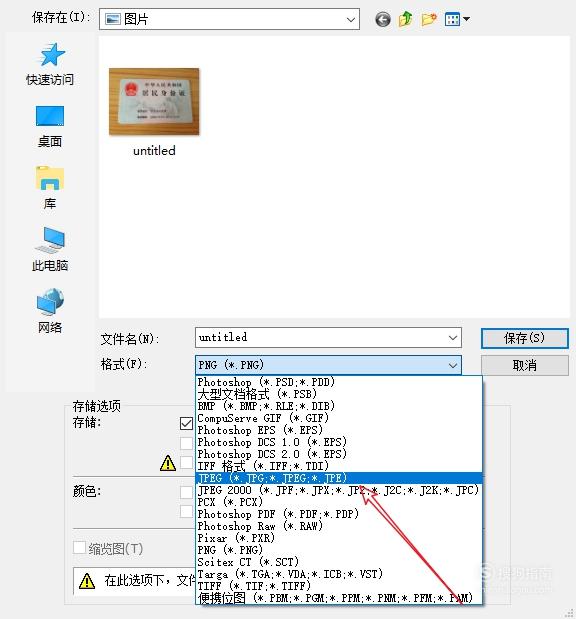This screenshot has width=576, height=619.
Task: Choose Photoshop DCS 2.0 format
Action: coord(339,454)
